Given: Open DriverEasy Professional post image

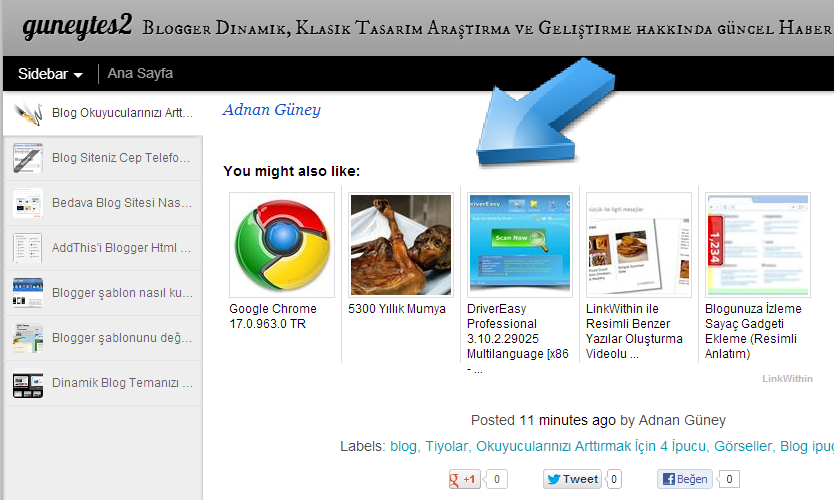Looking at the screenshot, I should [x=520, y=245].
